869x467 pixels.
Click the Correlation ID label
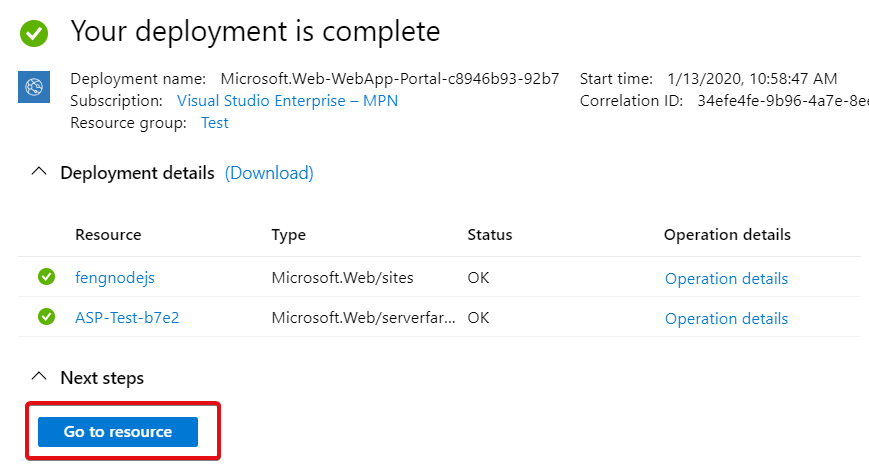(631, 101)
